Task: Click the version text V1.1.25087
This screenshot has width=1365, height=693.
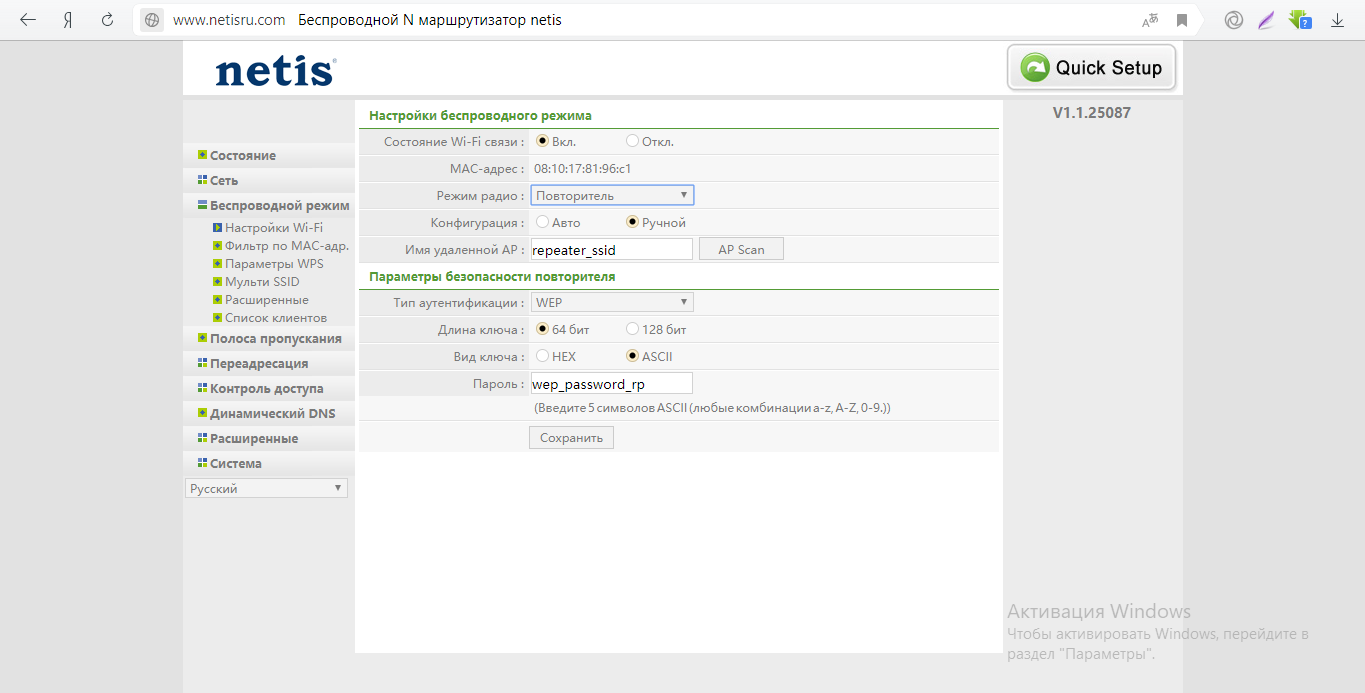Action: point(1092,113)
